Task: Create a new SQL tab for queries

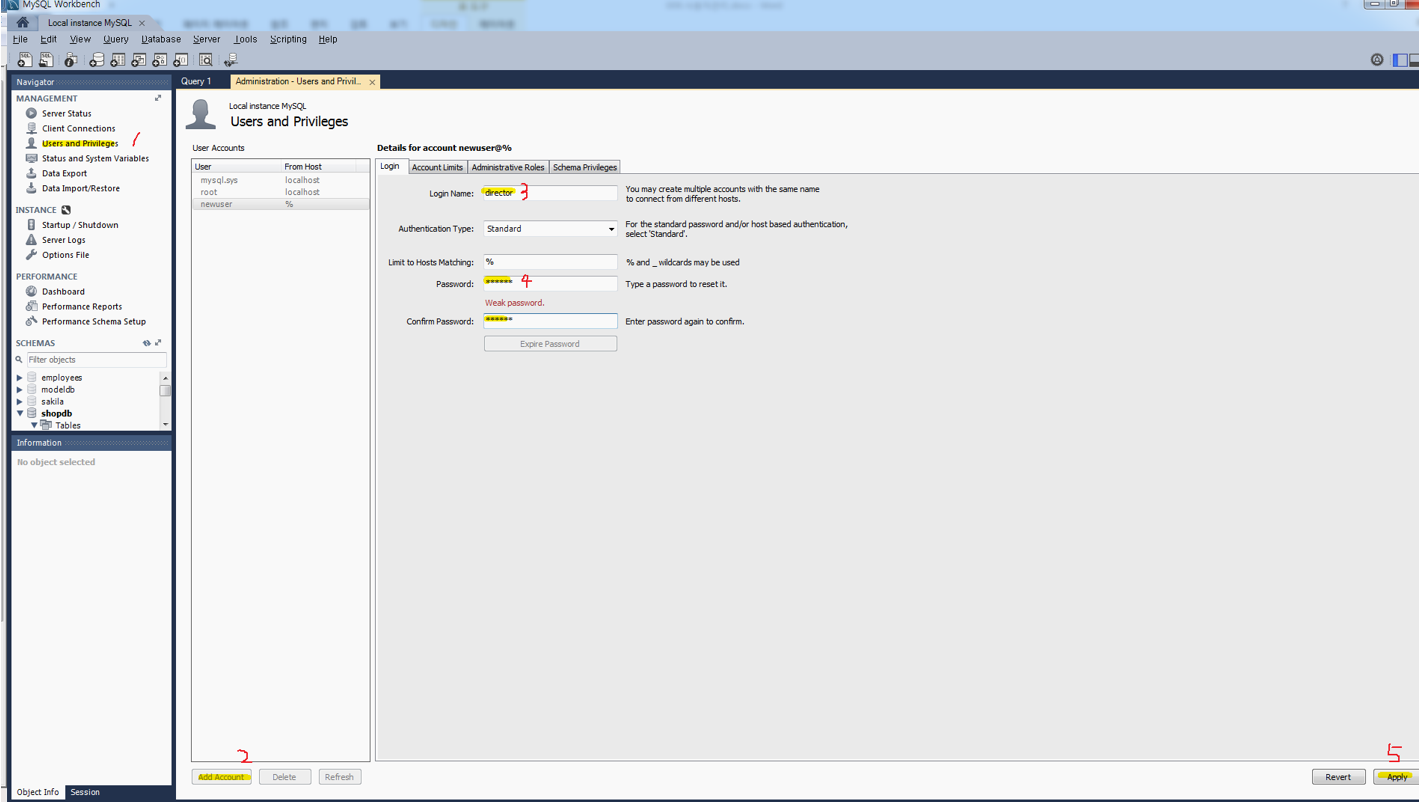Action: (x=24, y=60)
